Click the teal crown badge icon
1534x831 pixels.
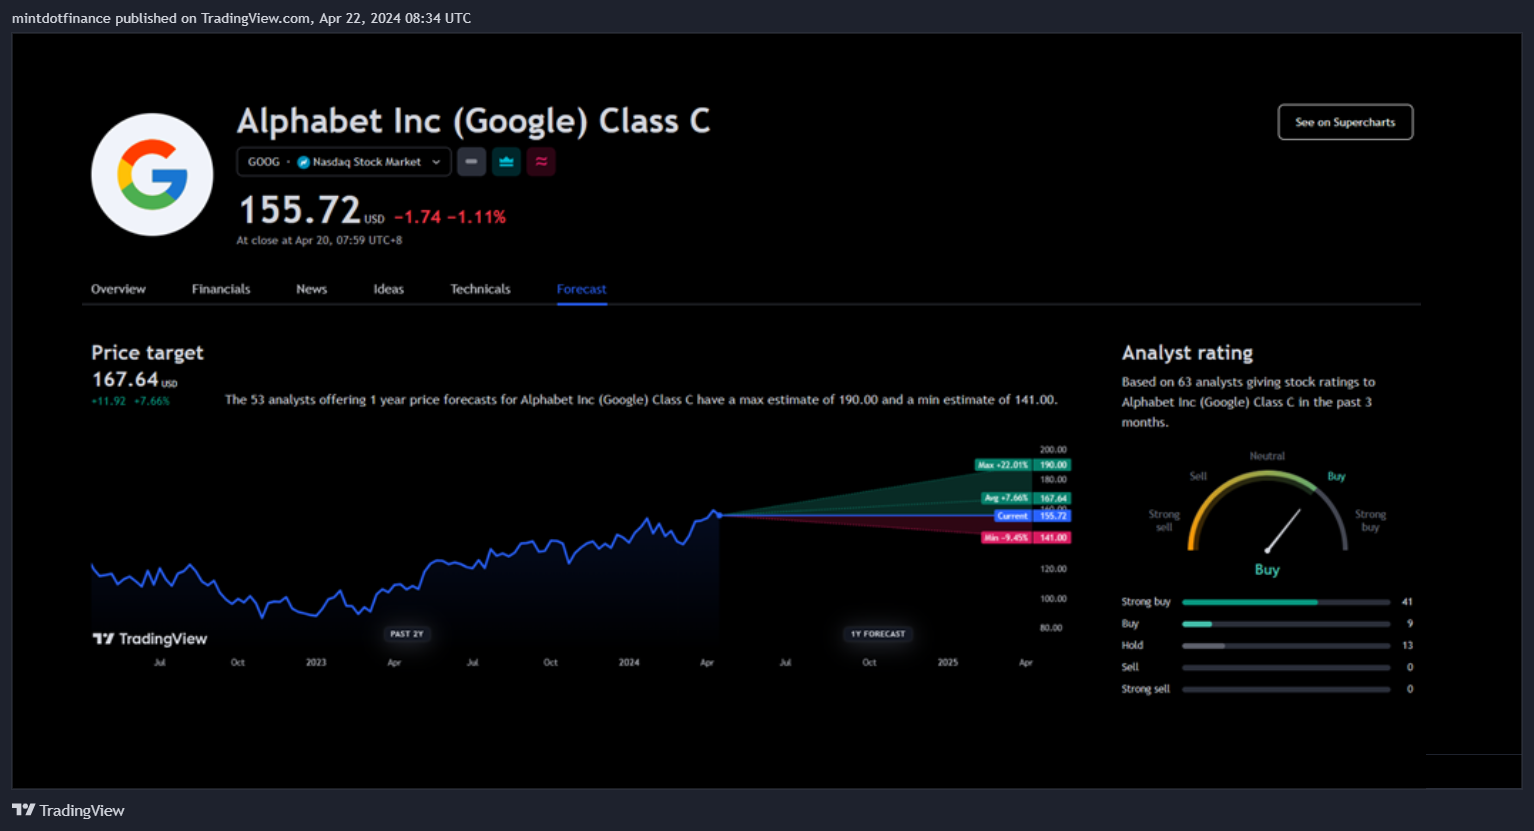coord(506,162)
